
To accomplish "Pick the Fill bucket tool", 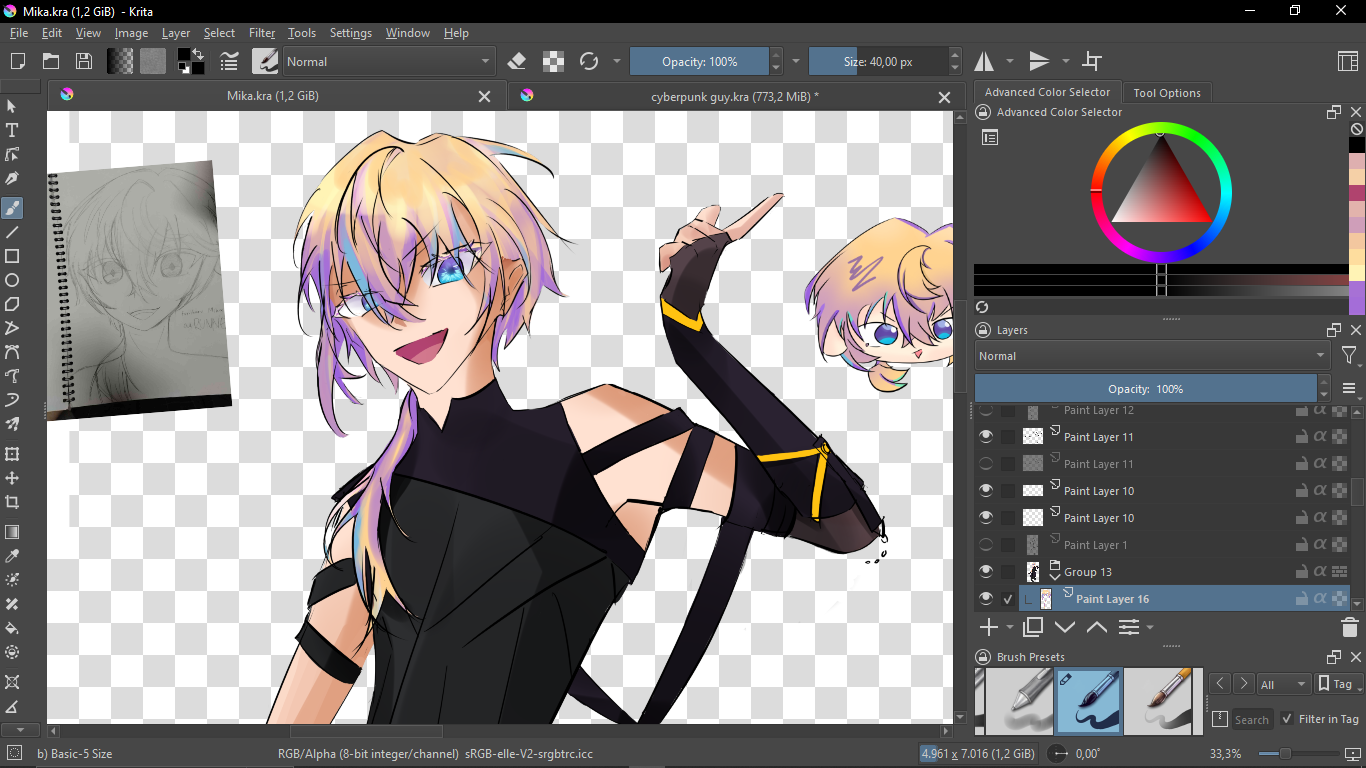I will pos(12,628).
